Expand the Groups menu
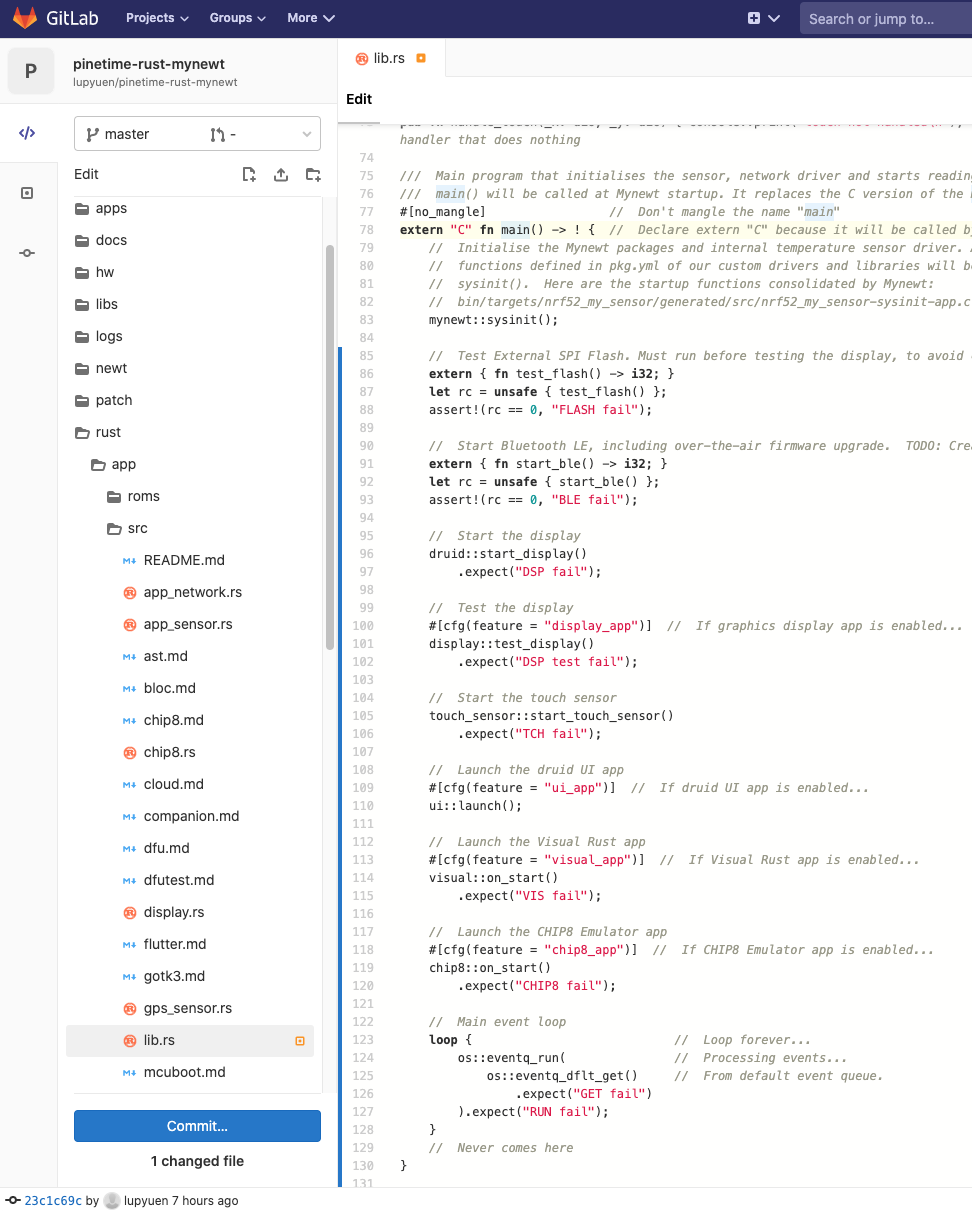Screen dimensions: 972x1211 click(237, 18)
